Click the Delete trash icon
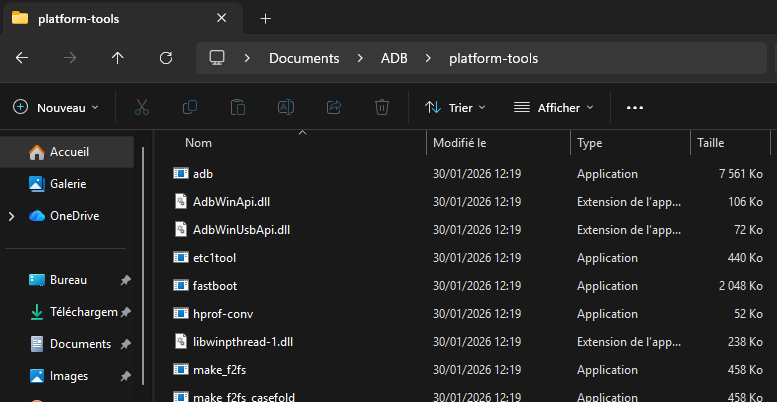777x402 pixels. tap(382, 108)
